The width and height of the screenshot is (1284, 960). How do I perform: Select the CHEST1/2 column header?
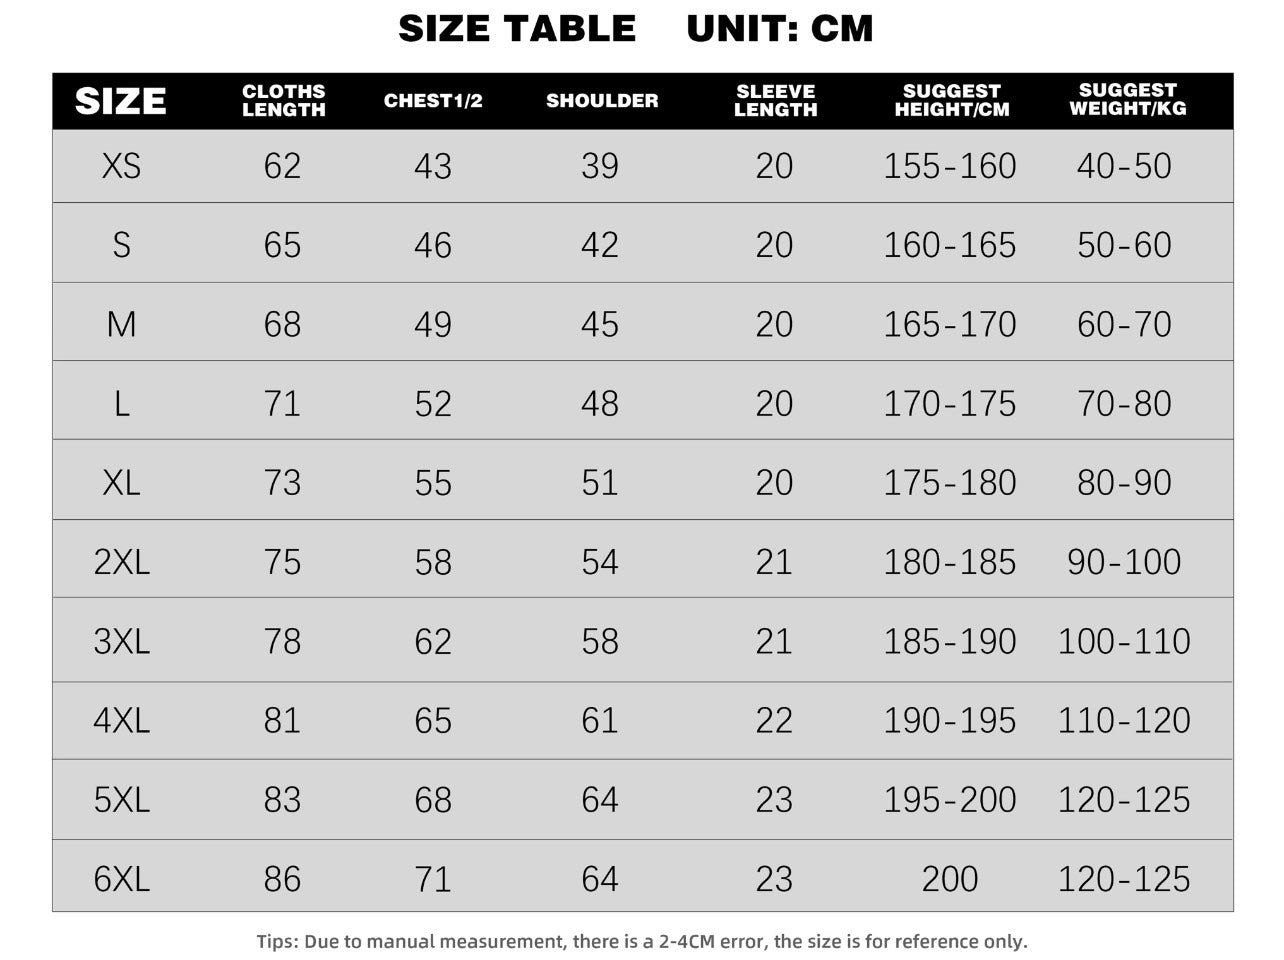coord(433,101)
